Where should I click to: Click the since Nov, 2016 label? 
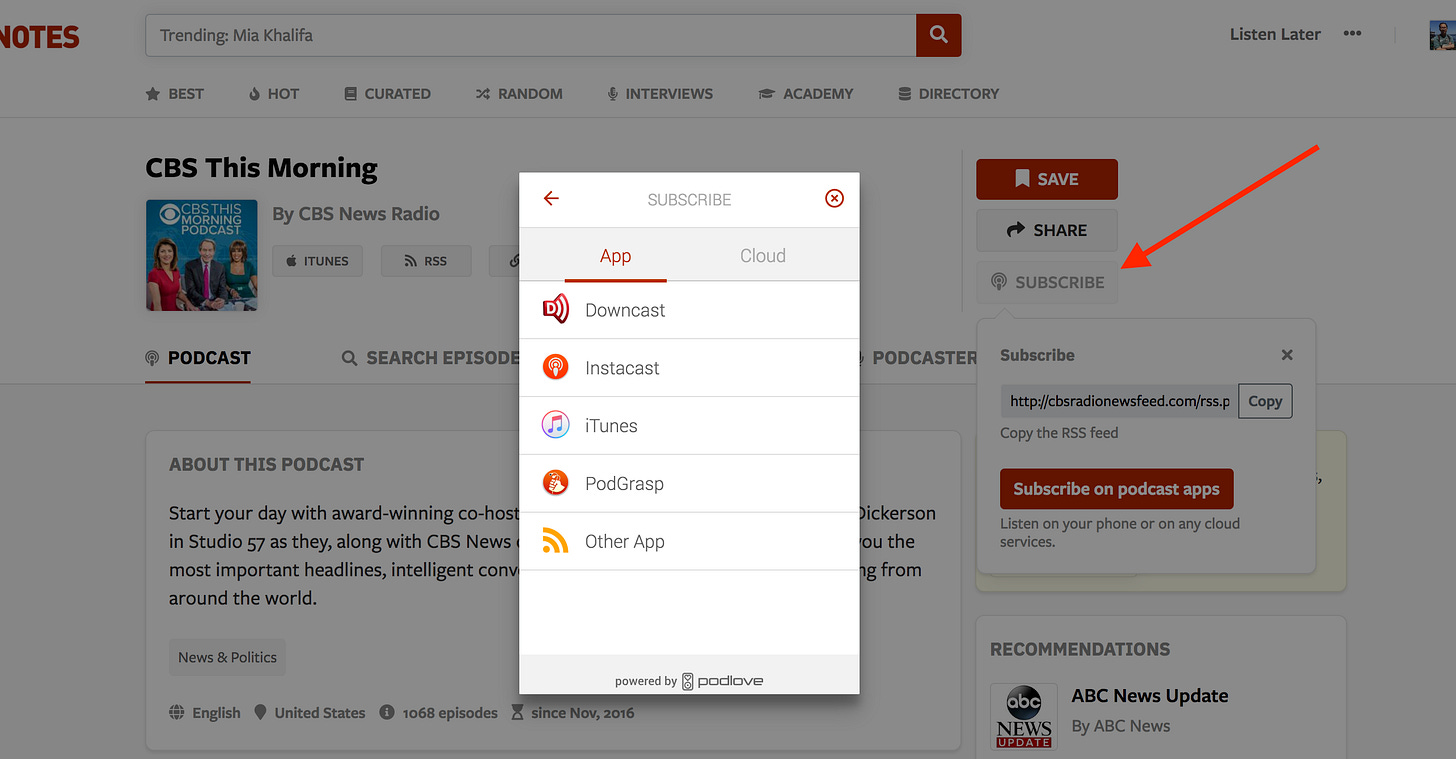[x=572, y=713]
